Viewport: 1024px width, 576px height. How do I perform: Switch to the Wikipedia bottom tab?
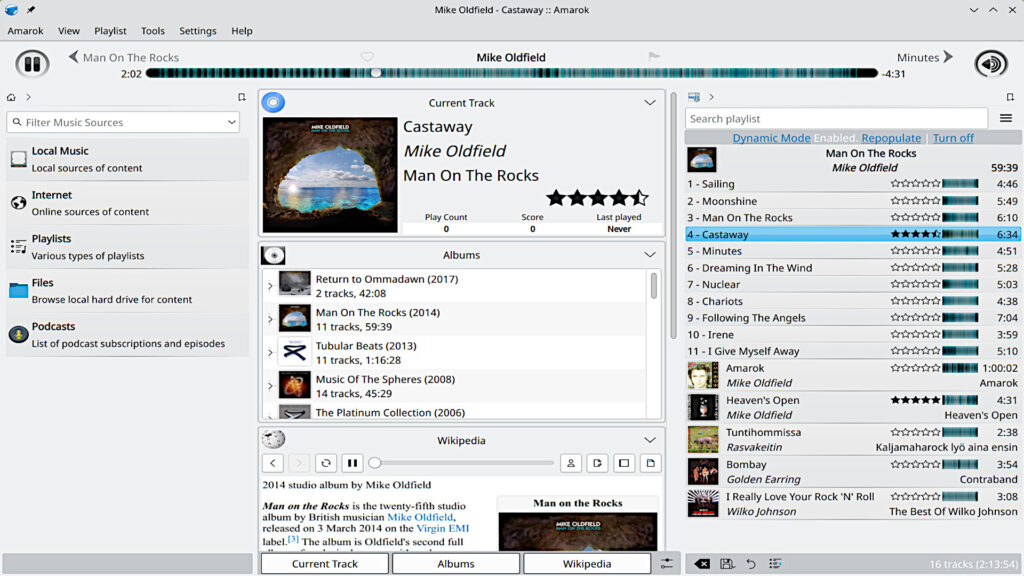pos(587,564)
